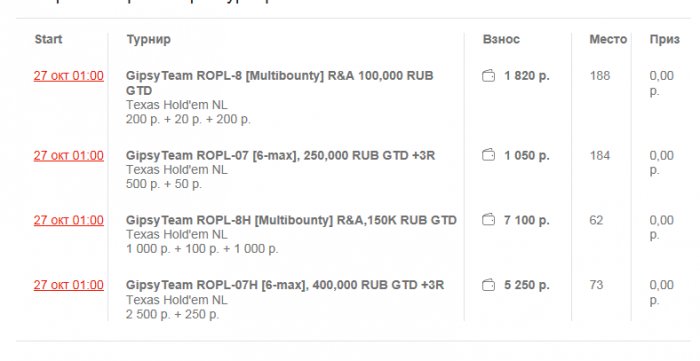Click the Взнос column header
The image size is (700, 361).
click(501, 39)
